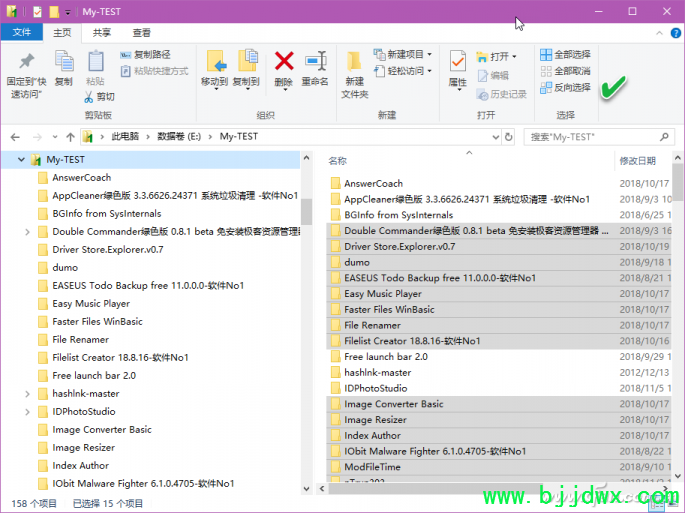Open the Properties (属性) icon
Screen dimensions: 685x513
point(457,62)
